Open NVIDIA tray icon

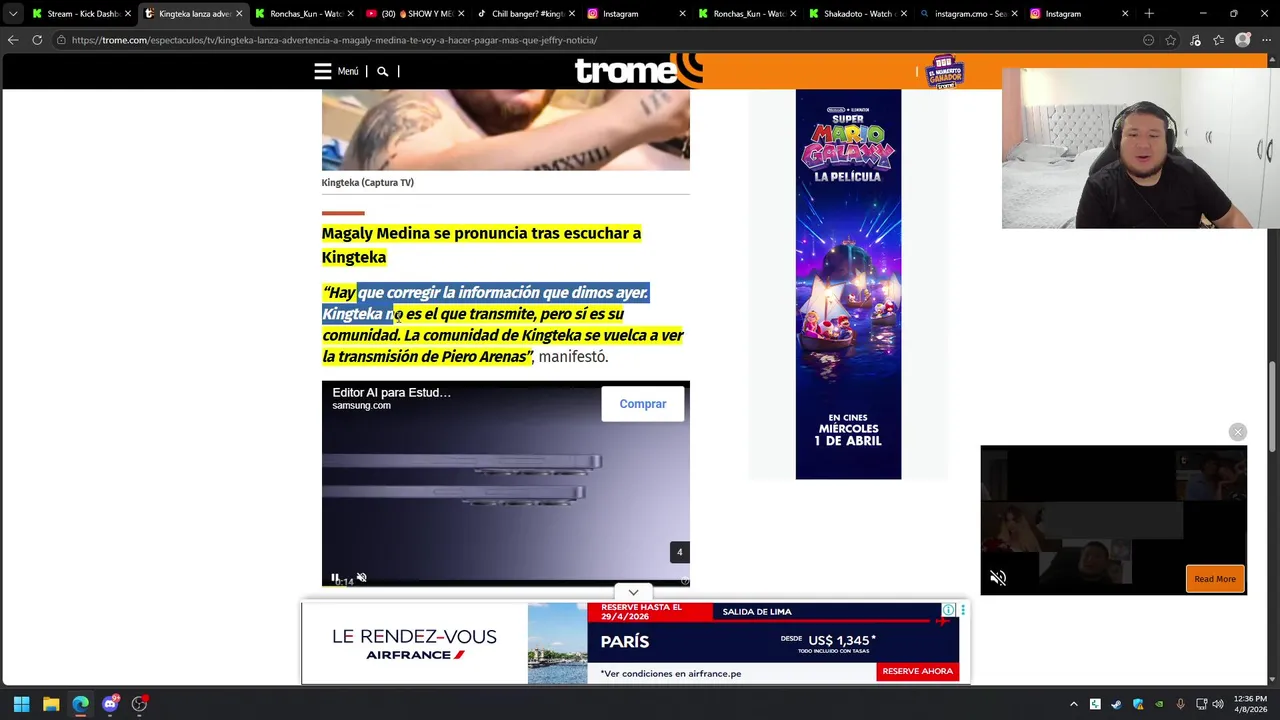(1159, 704)
